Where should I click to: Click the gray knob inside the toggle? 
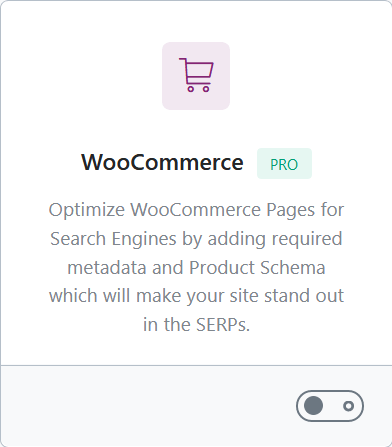click(313, 406)
